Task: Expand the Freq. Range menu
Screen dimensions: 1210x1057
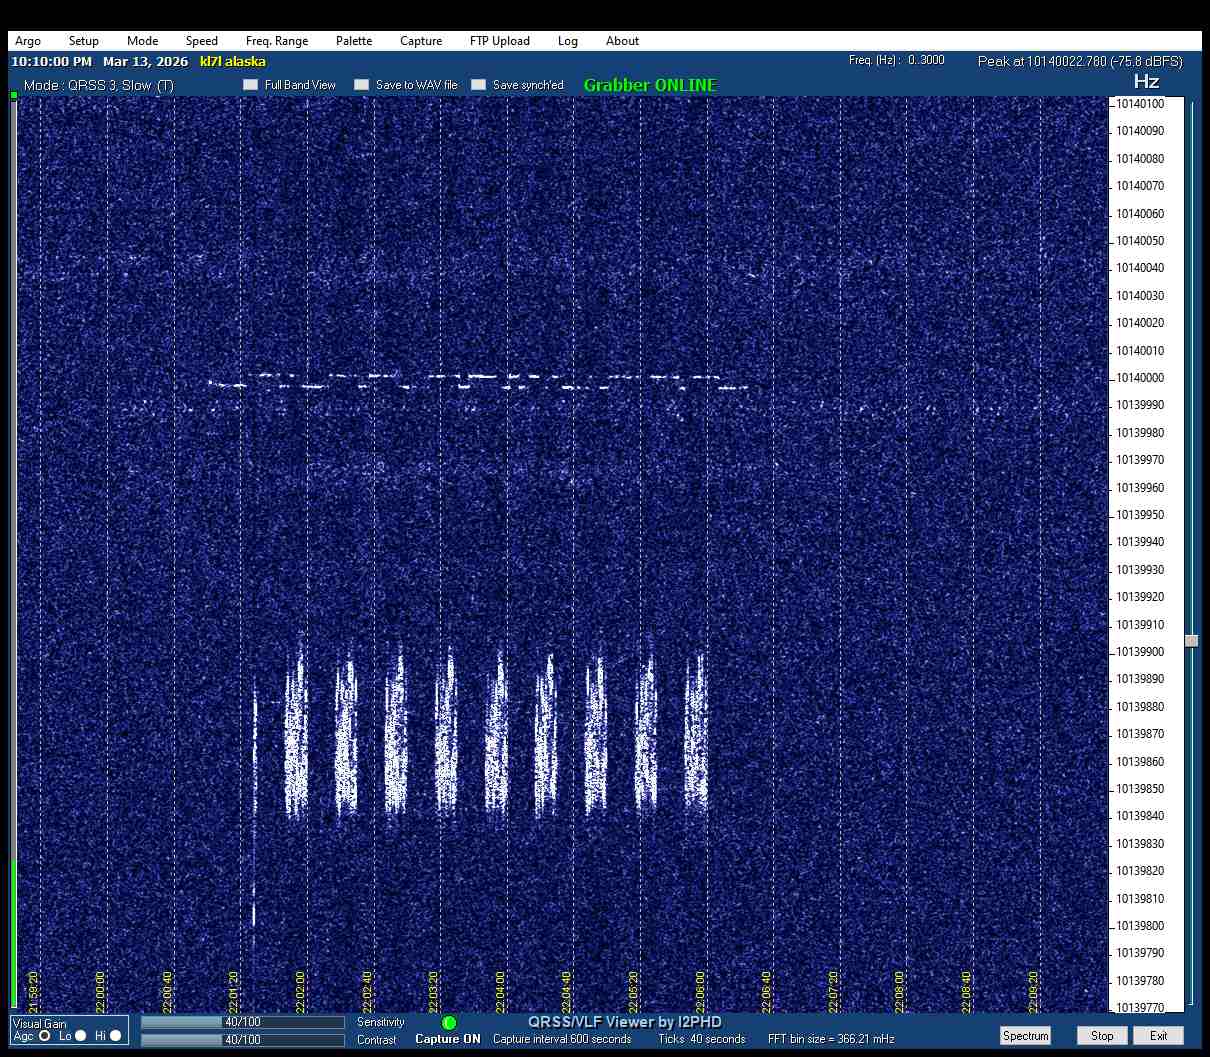Action: pyautogui.click(x=277, y=41)
